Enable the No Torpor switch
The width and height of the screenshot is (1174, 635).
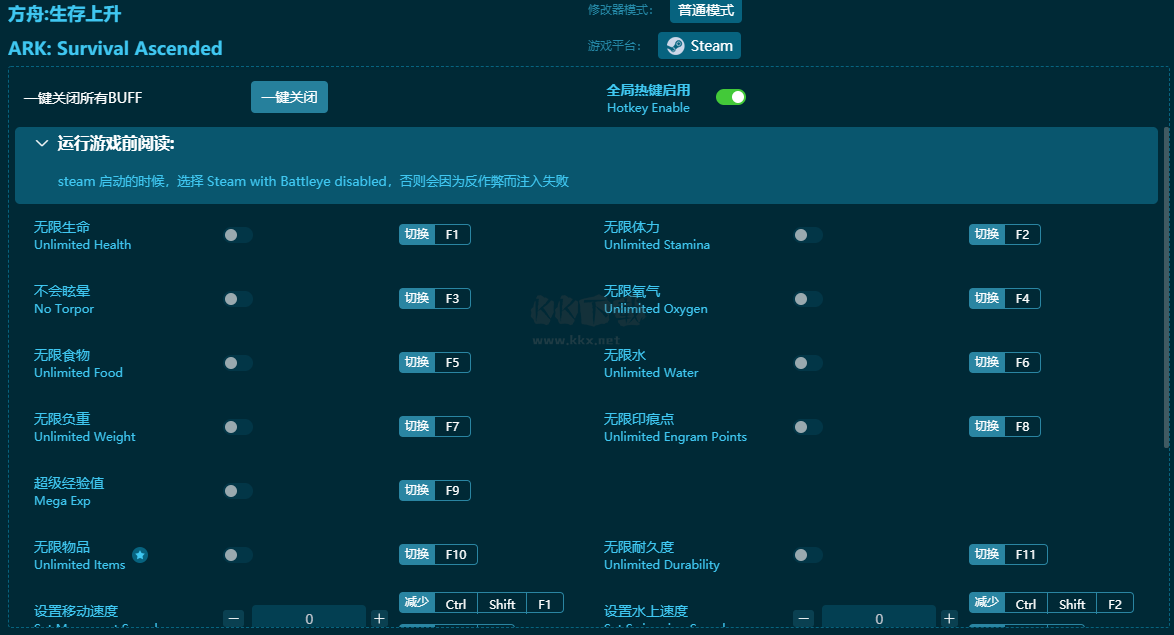click(238, 299)
